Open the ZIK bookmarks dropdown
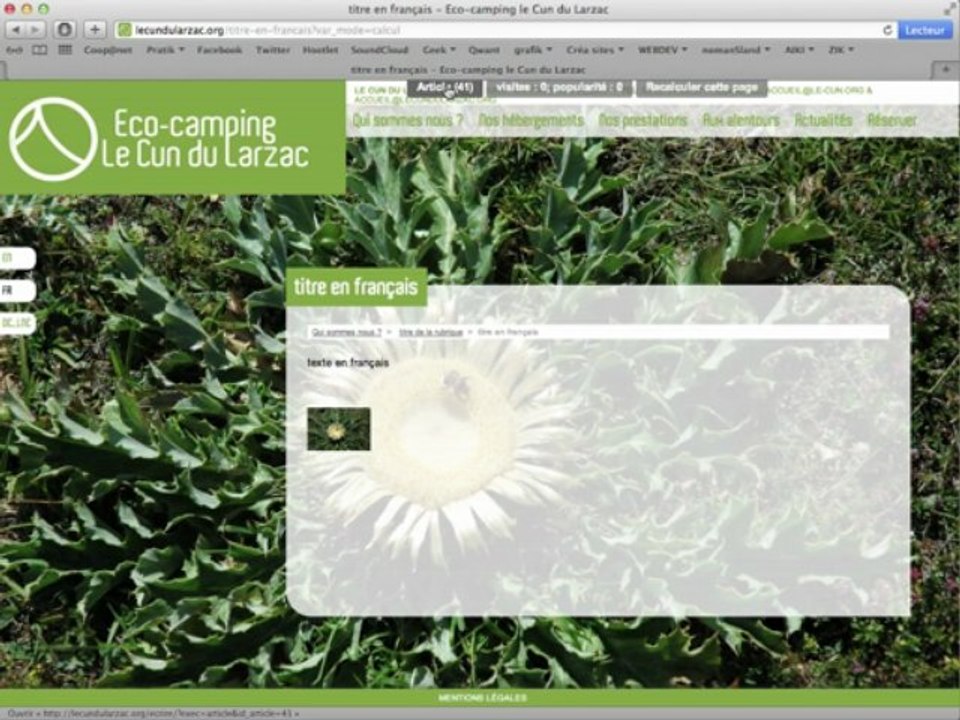The image size is (960, 720). (841, 50)
